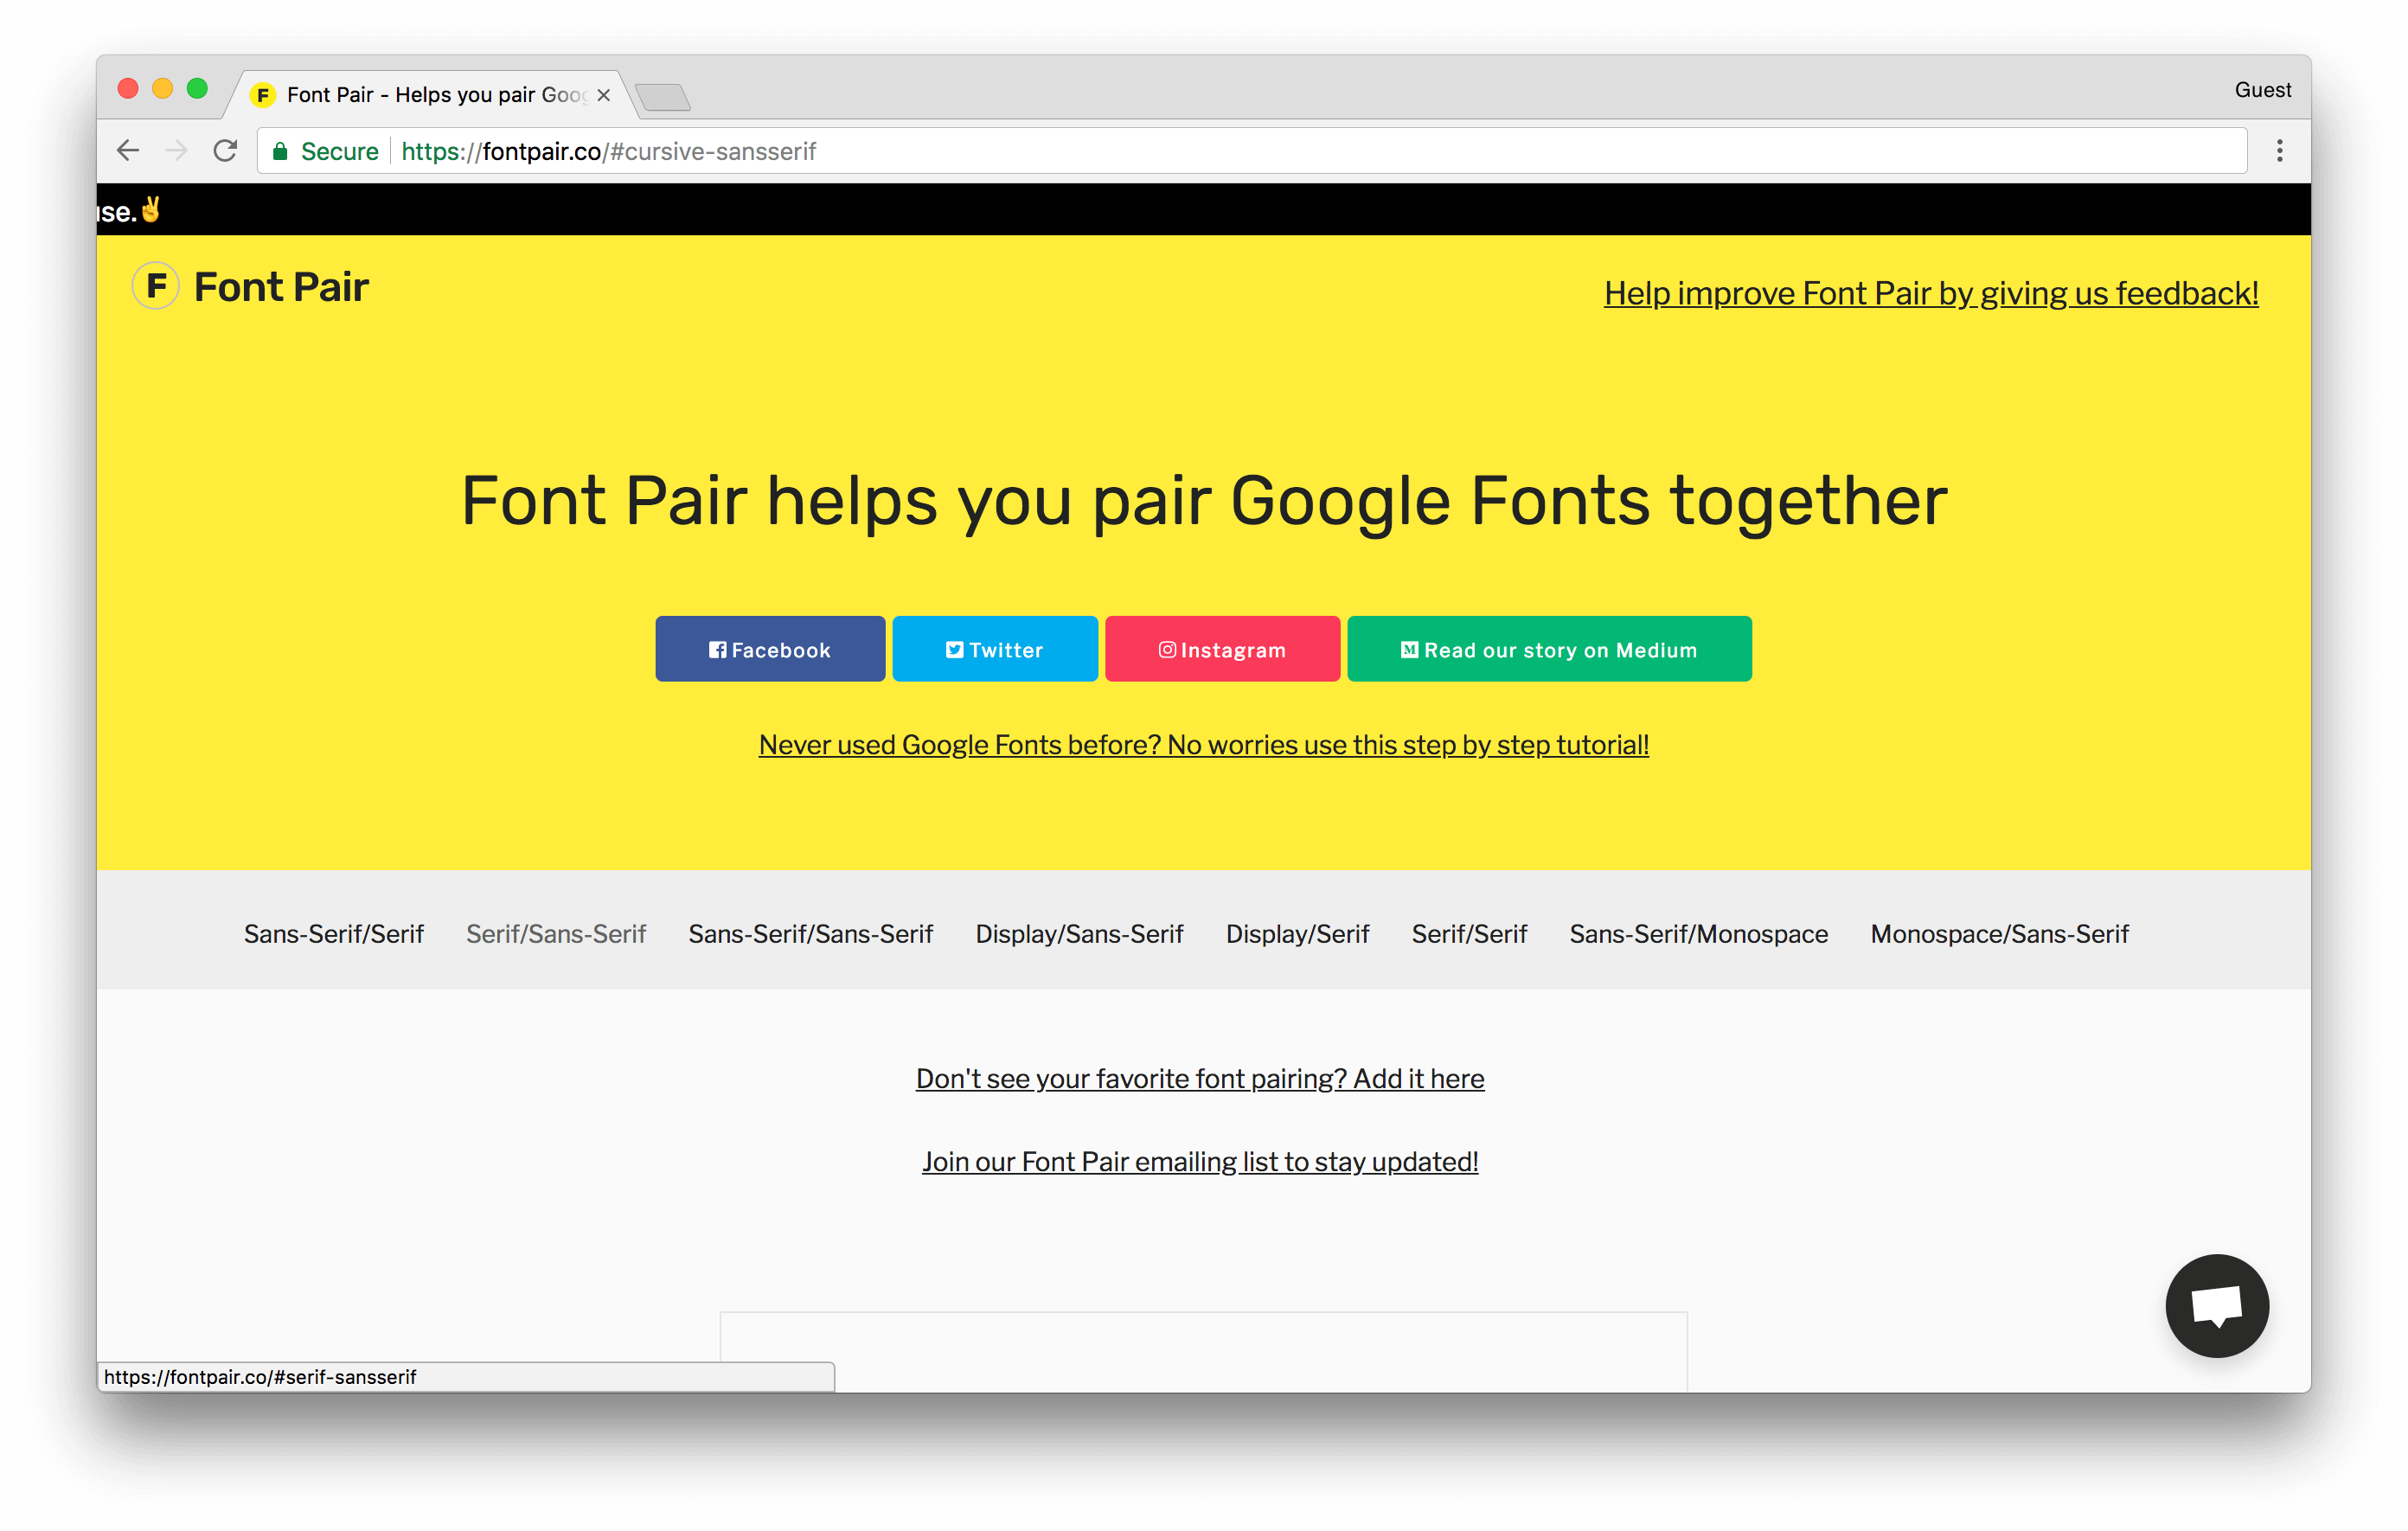Click the Facebook button
The height and width of the screenshot is (1531, 2408).
[770, 649]
